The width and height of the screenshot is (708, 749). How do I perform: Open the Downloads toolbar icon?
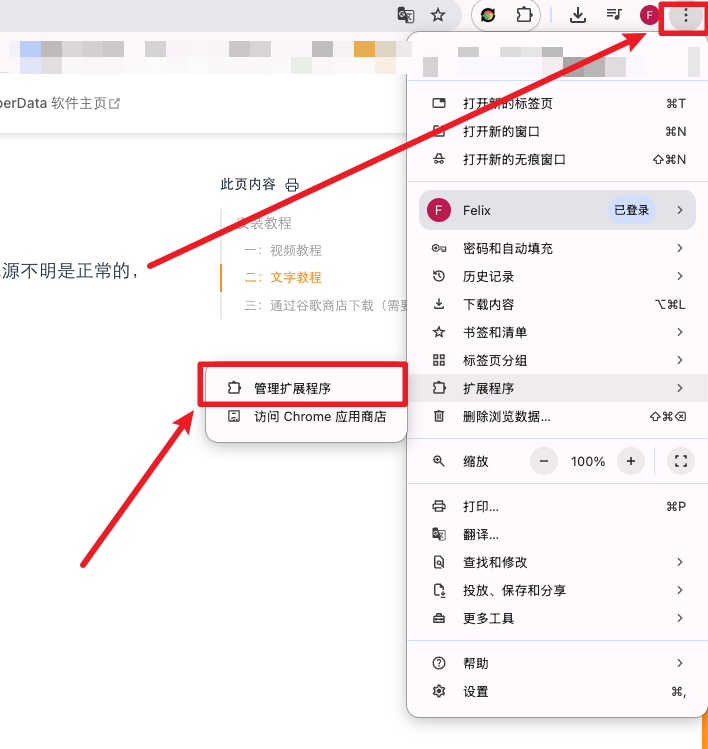click(x=578, y=15)
